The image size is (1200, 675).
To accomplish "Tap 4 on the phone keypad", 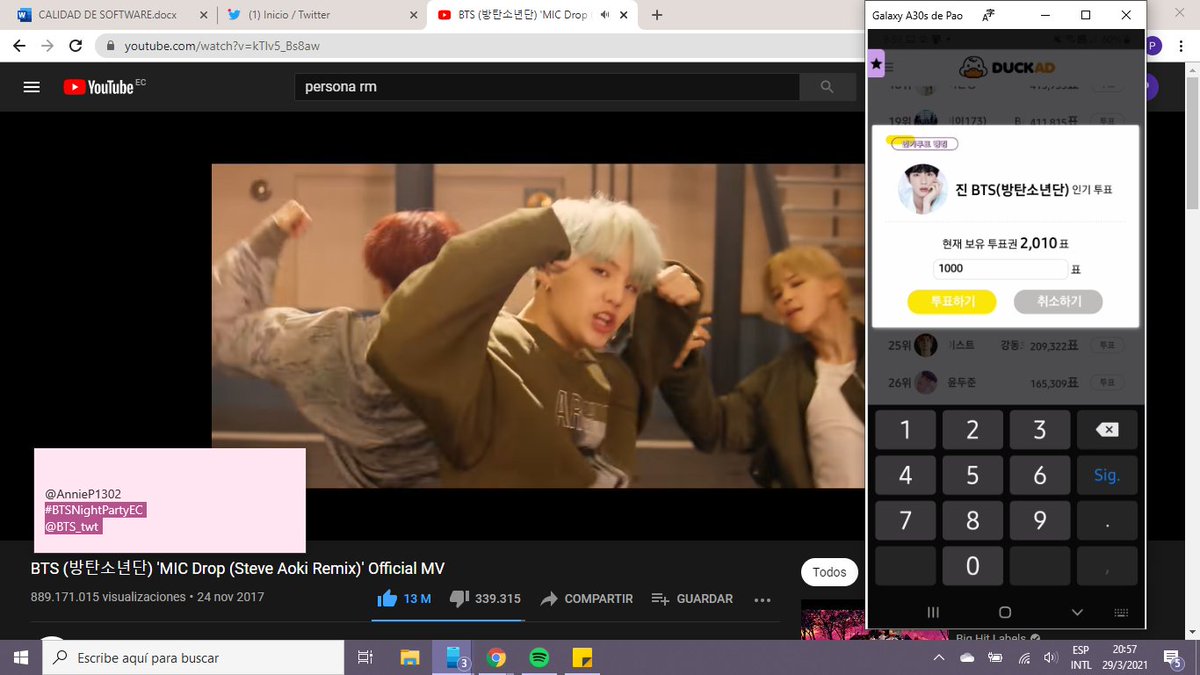I will tap(905, 475).
